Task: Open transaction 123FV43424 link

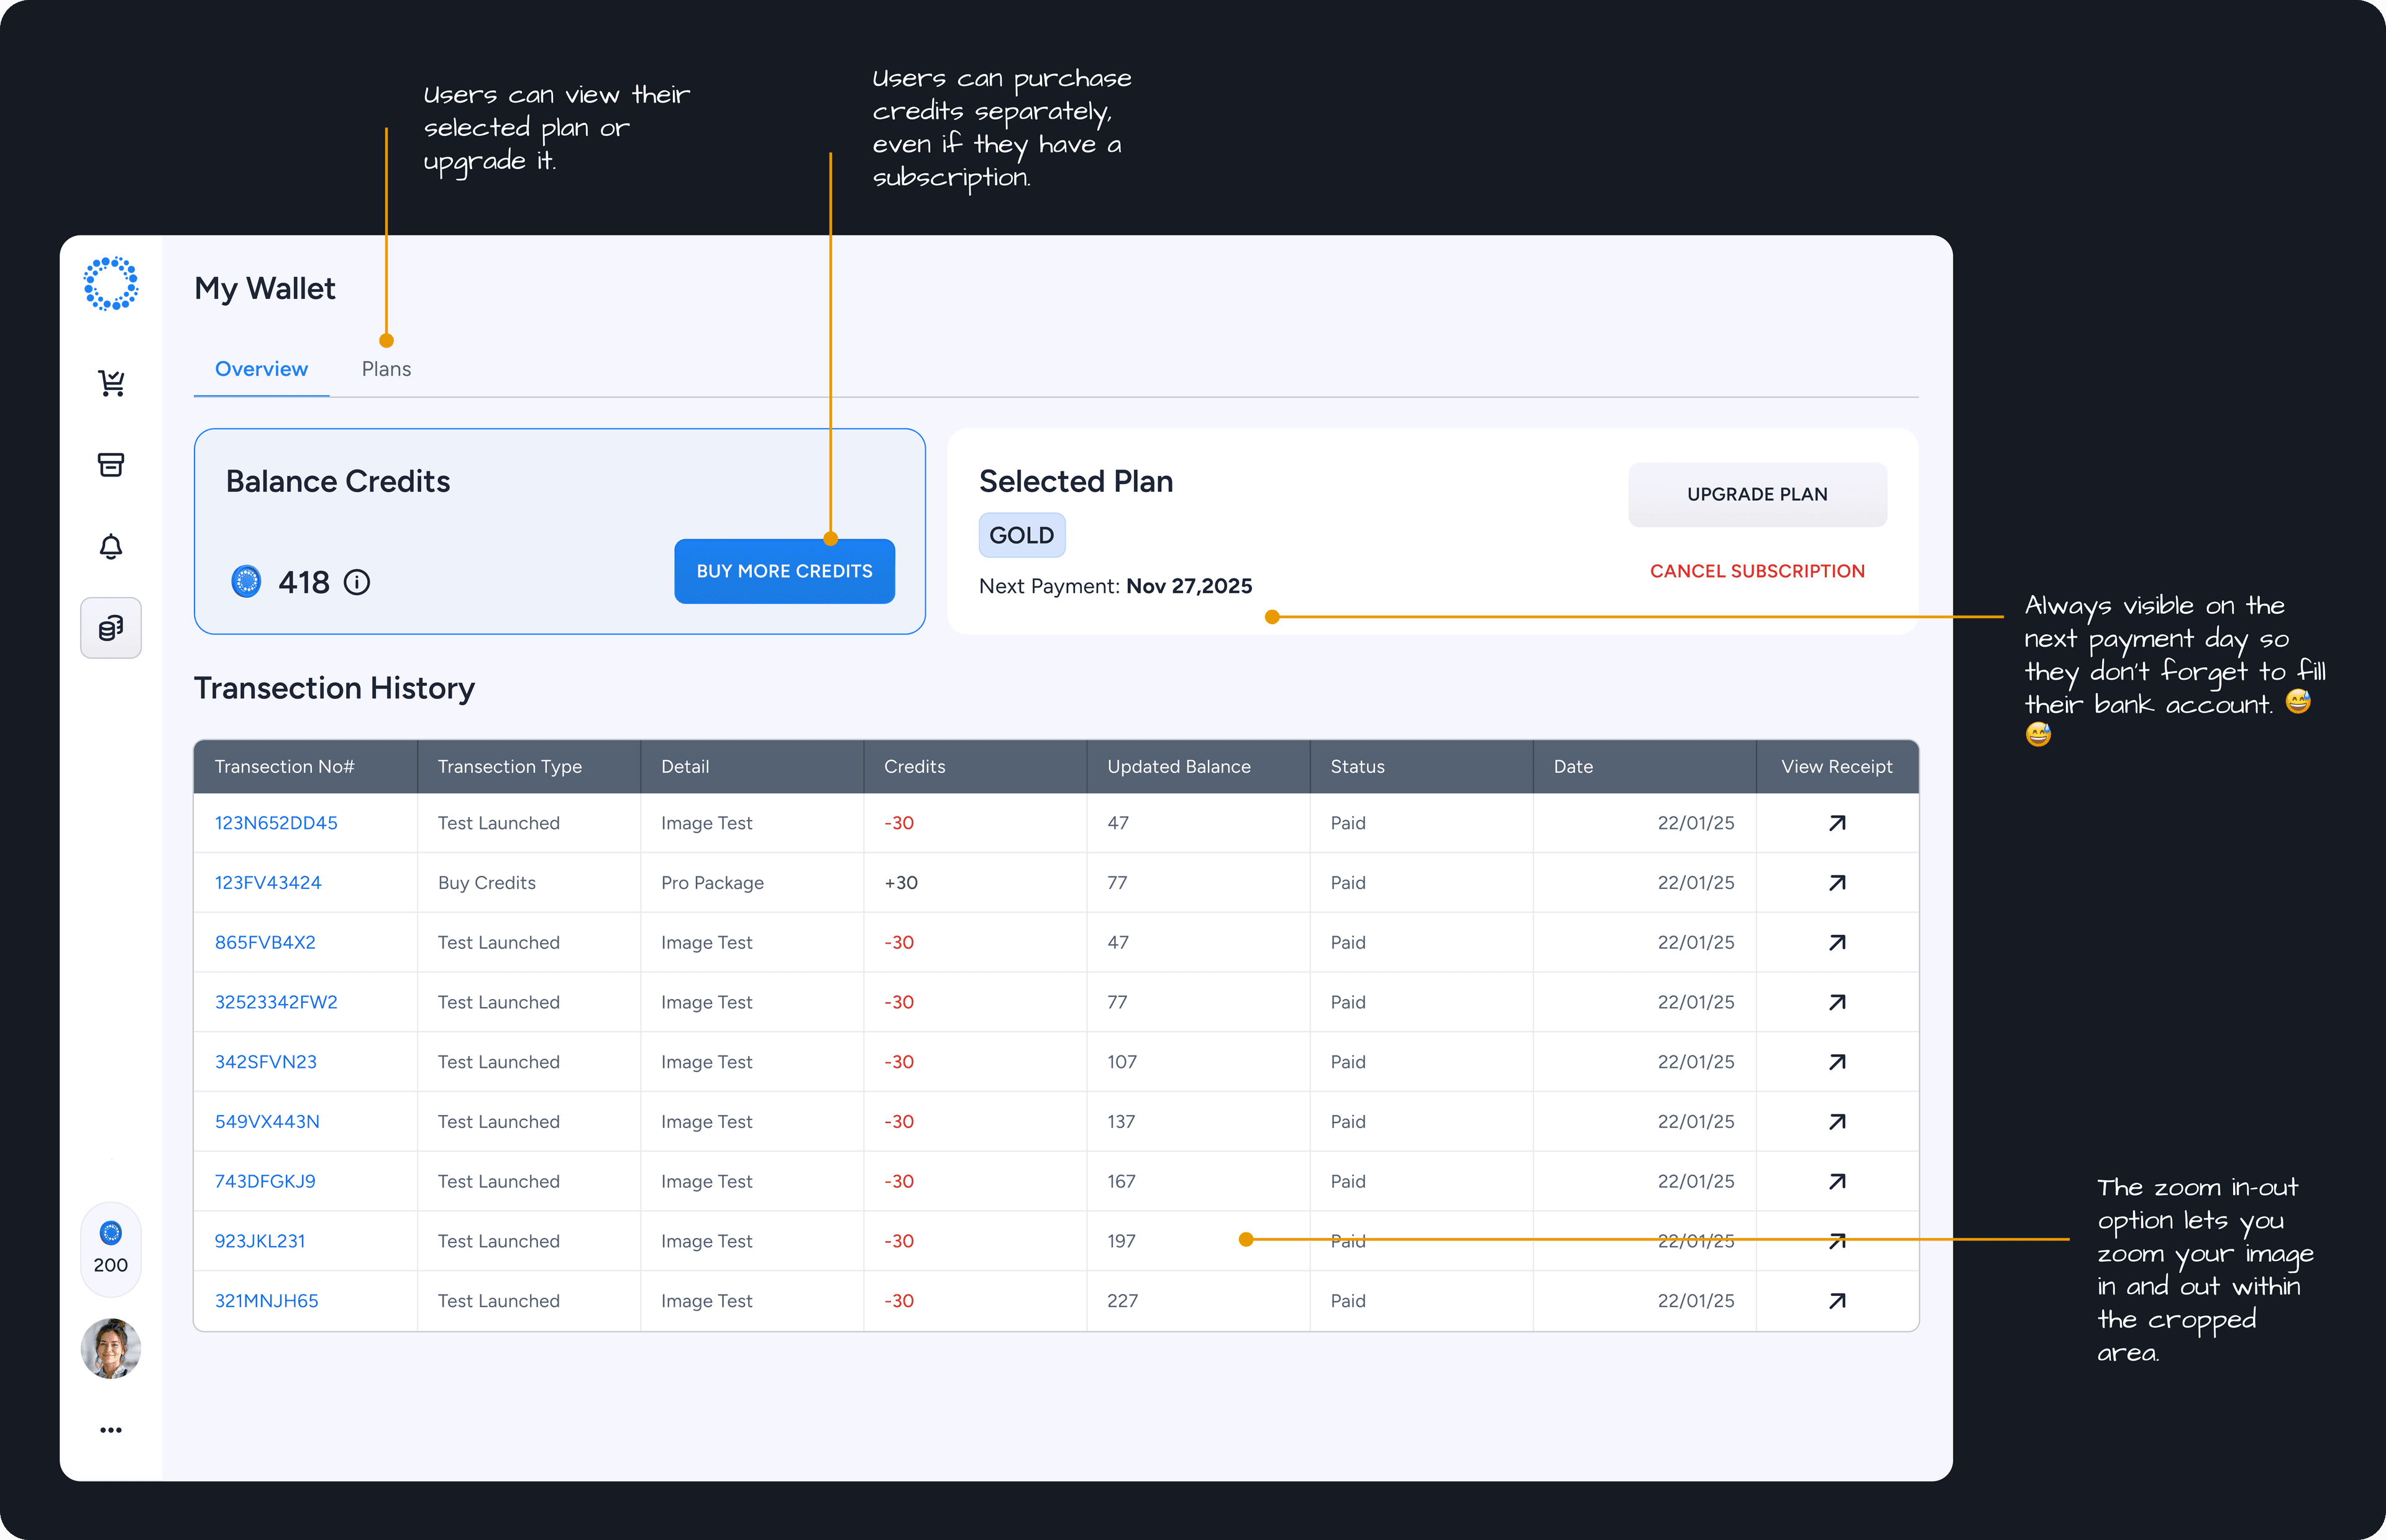Action: 268,883
